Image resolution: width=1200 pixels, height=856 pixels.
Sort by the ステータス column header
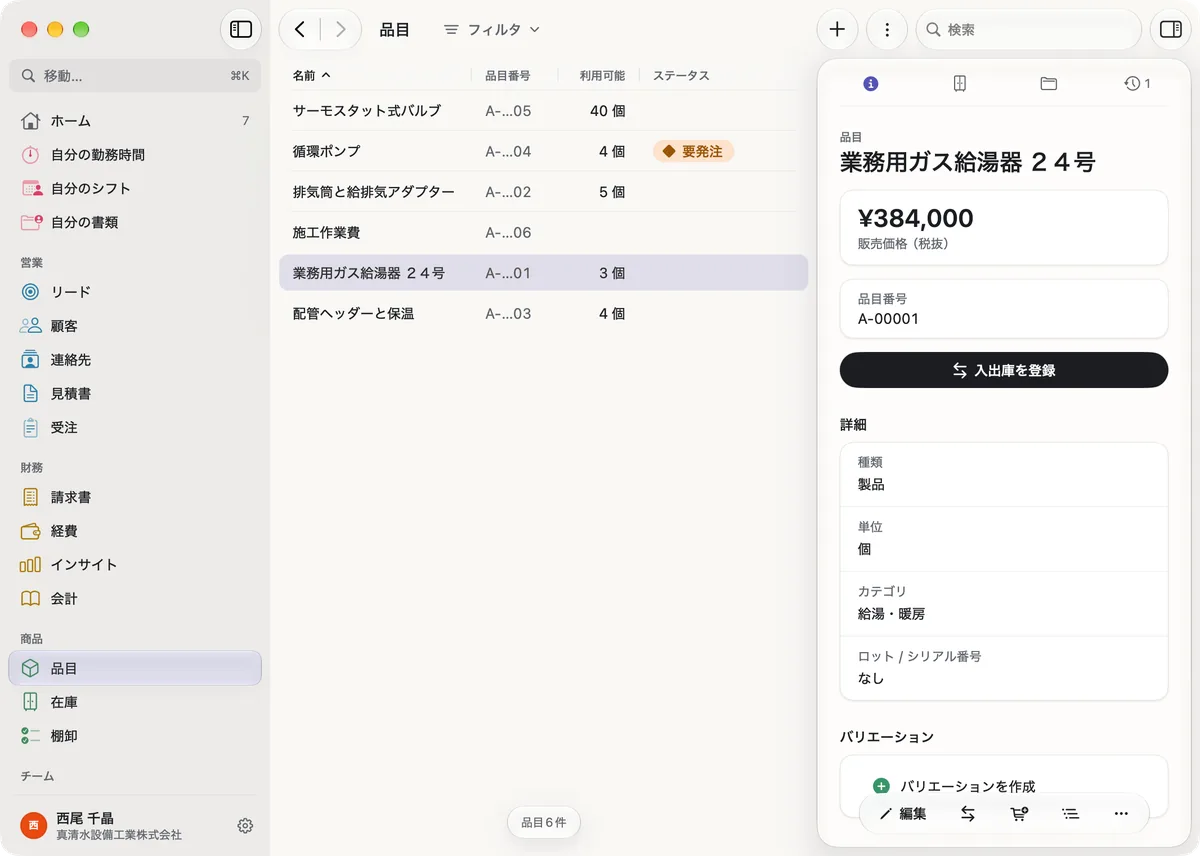(681, 76)
